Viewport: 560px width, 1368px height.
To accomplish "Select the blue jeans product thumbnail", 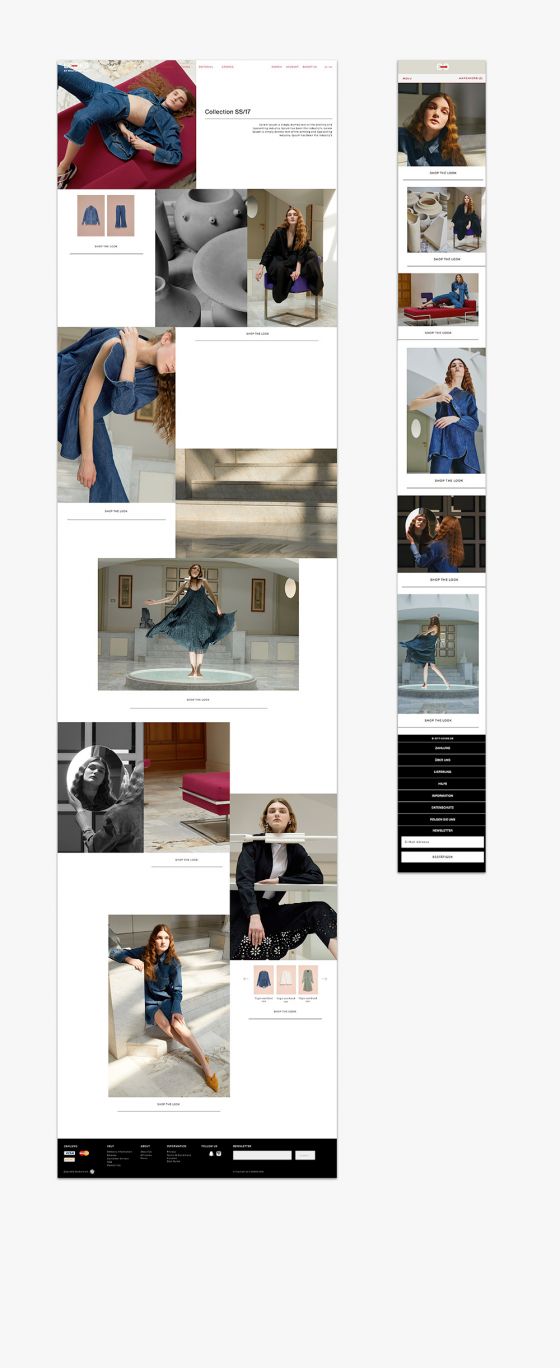I will pos(120,215).
